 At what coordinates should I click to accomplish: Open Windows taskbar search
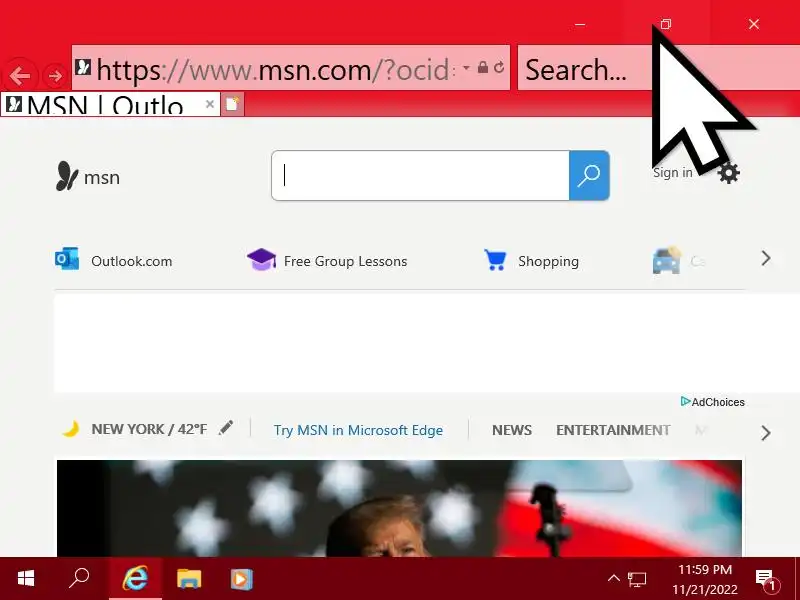click(x=79, y=579)
